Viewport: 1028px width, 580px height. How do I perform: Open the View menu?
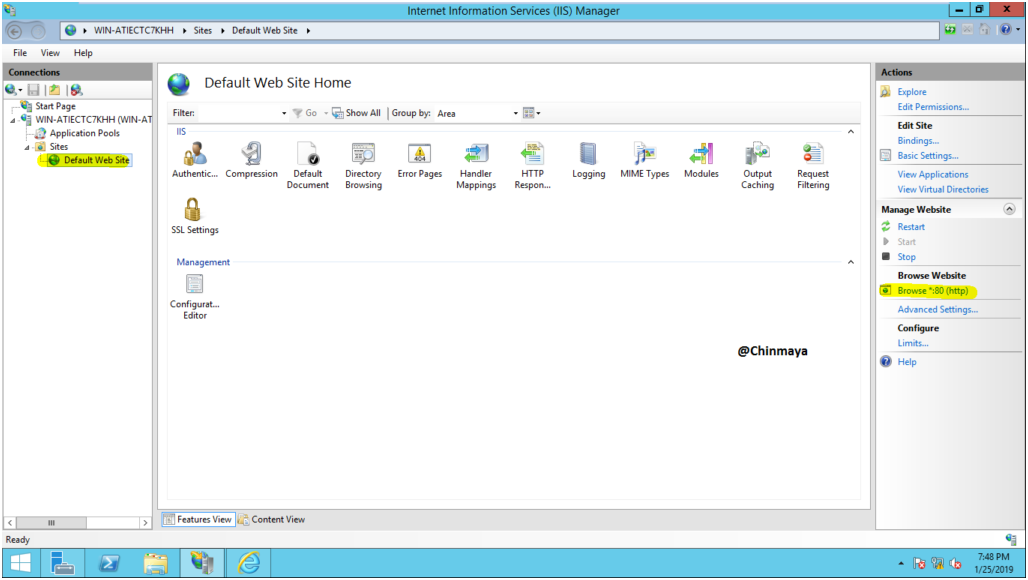click(x=50, y=53)
